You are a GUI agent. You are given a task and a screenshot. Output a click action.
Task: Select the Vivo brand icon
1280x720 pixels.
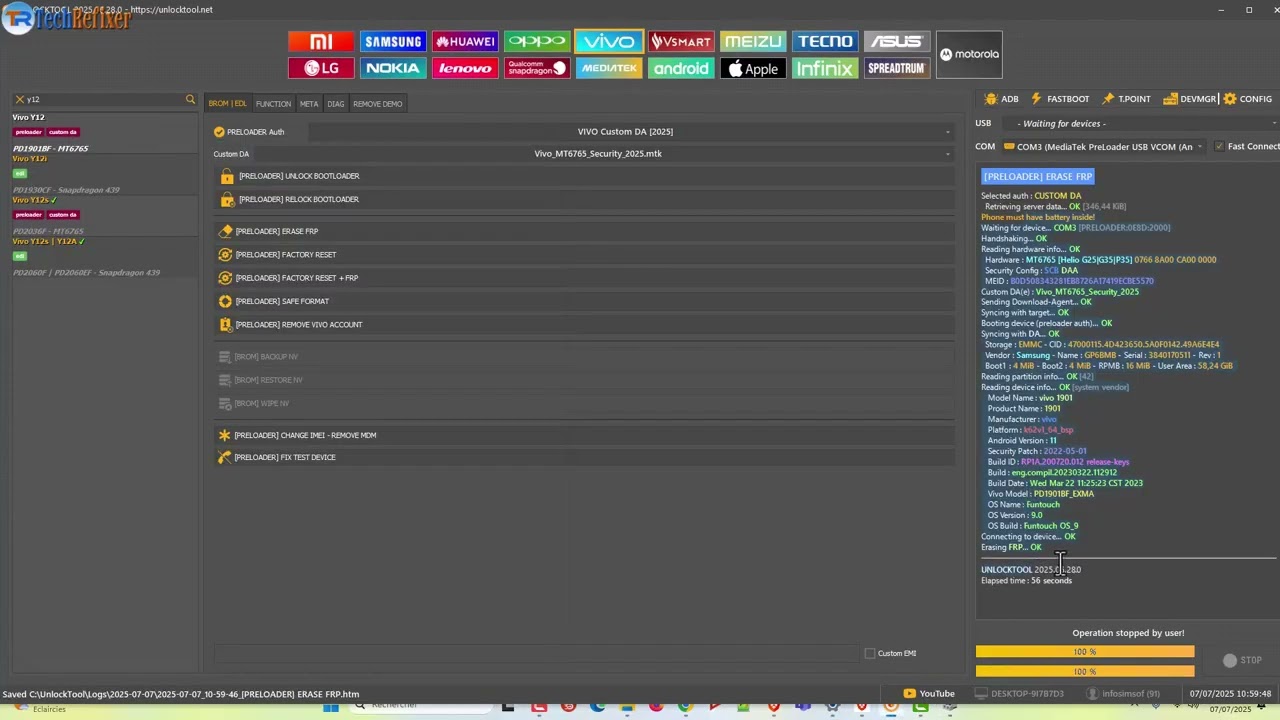point(609,41)
